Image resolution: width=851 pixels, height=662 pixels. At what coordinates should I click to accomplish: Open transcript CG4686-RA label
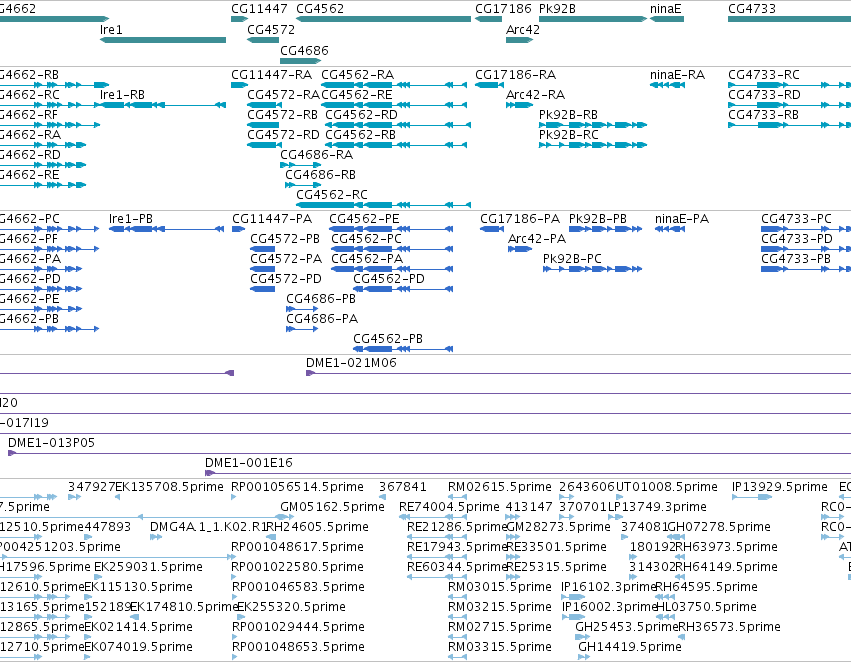tap(316, 155)
